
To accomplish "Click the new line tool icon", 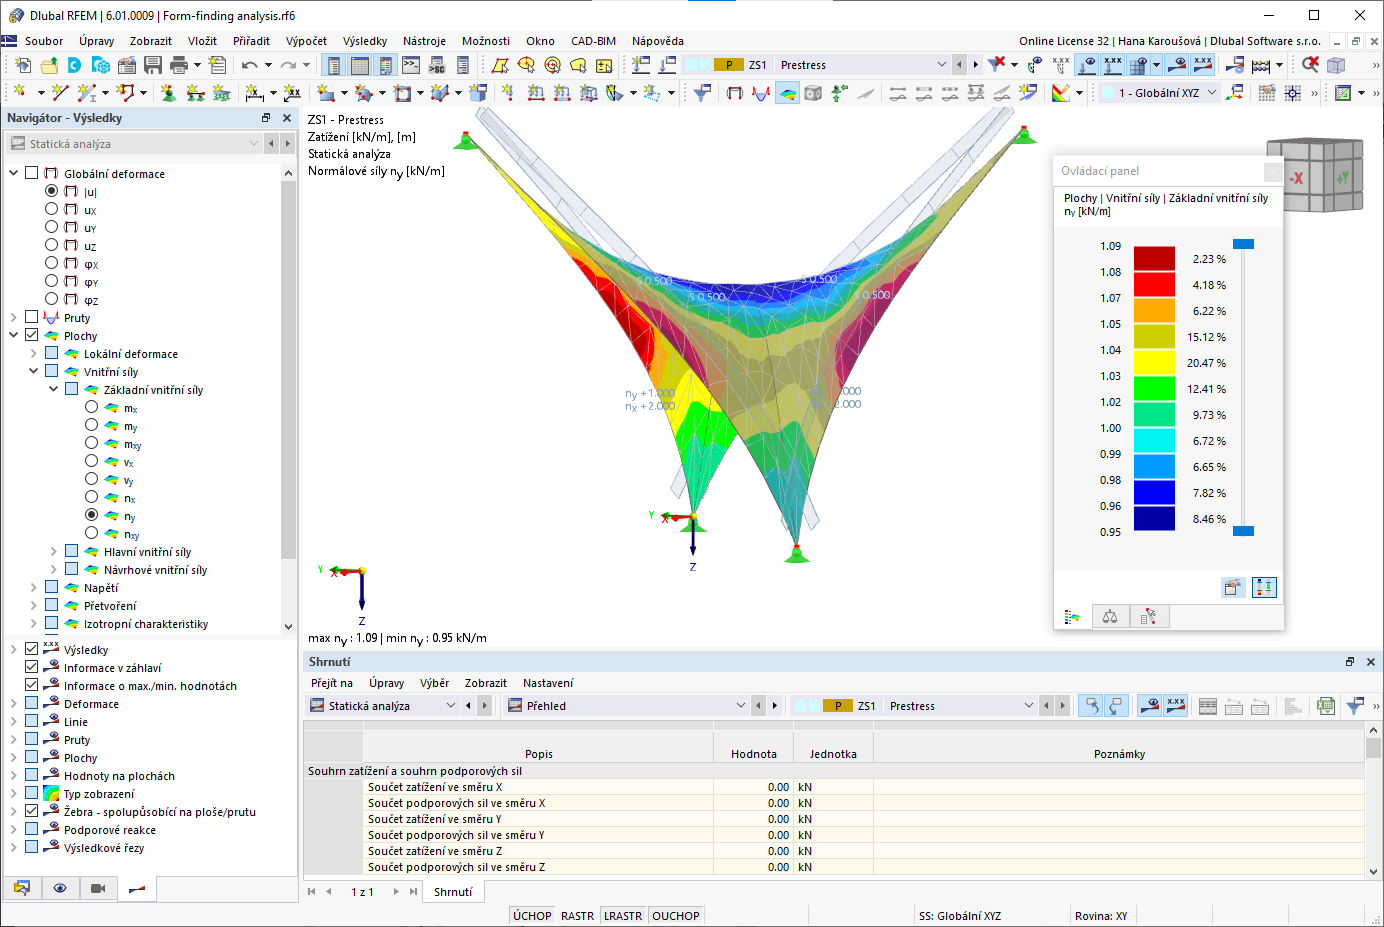I will pyautogui.click(x=60, y=93).
